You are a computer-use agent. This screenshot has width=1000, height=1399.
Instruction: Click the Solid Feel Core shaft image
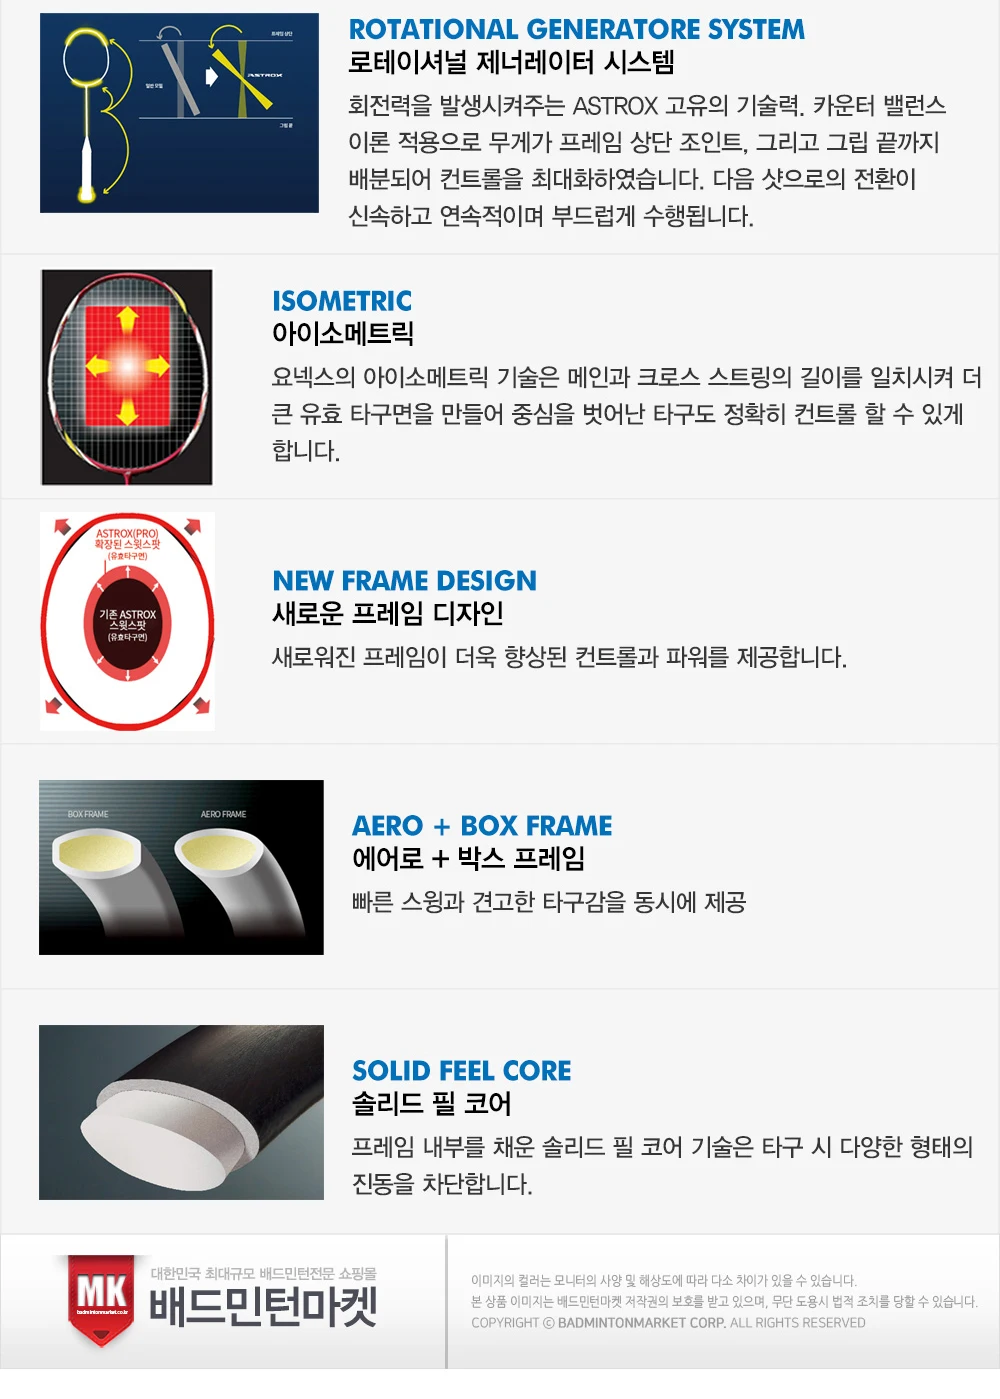(181, 1112)
